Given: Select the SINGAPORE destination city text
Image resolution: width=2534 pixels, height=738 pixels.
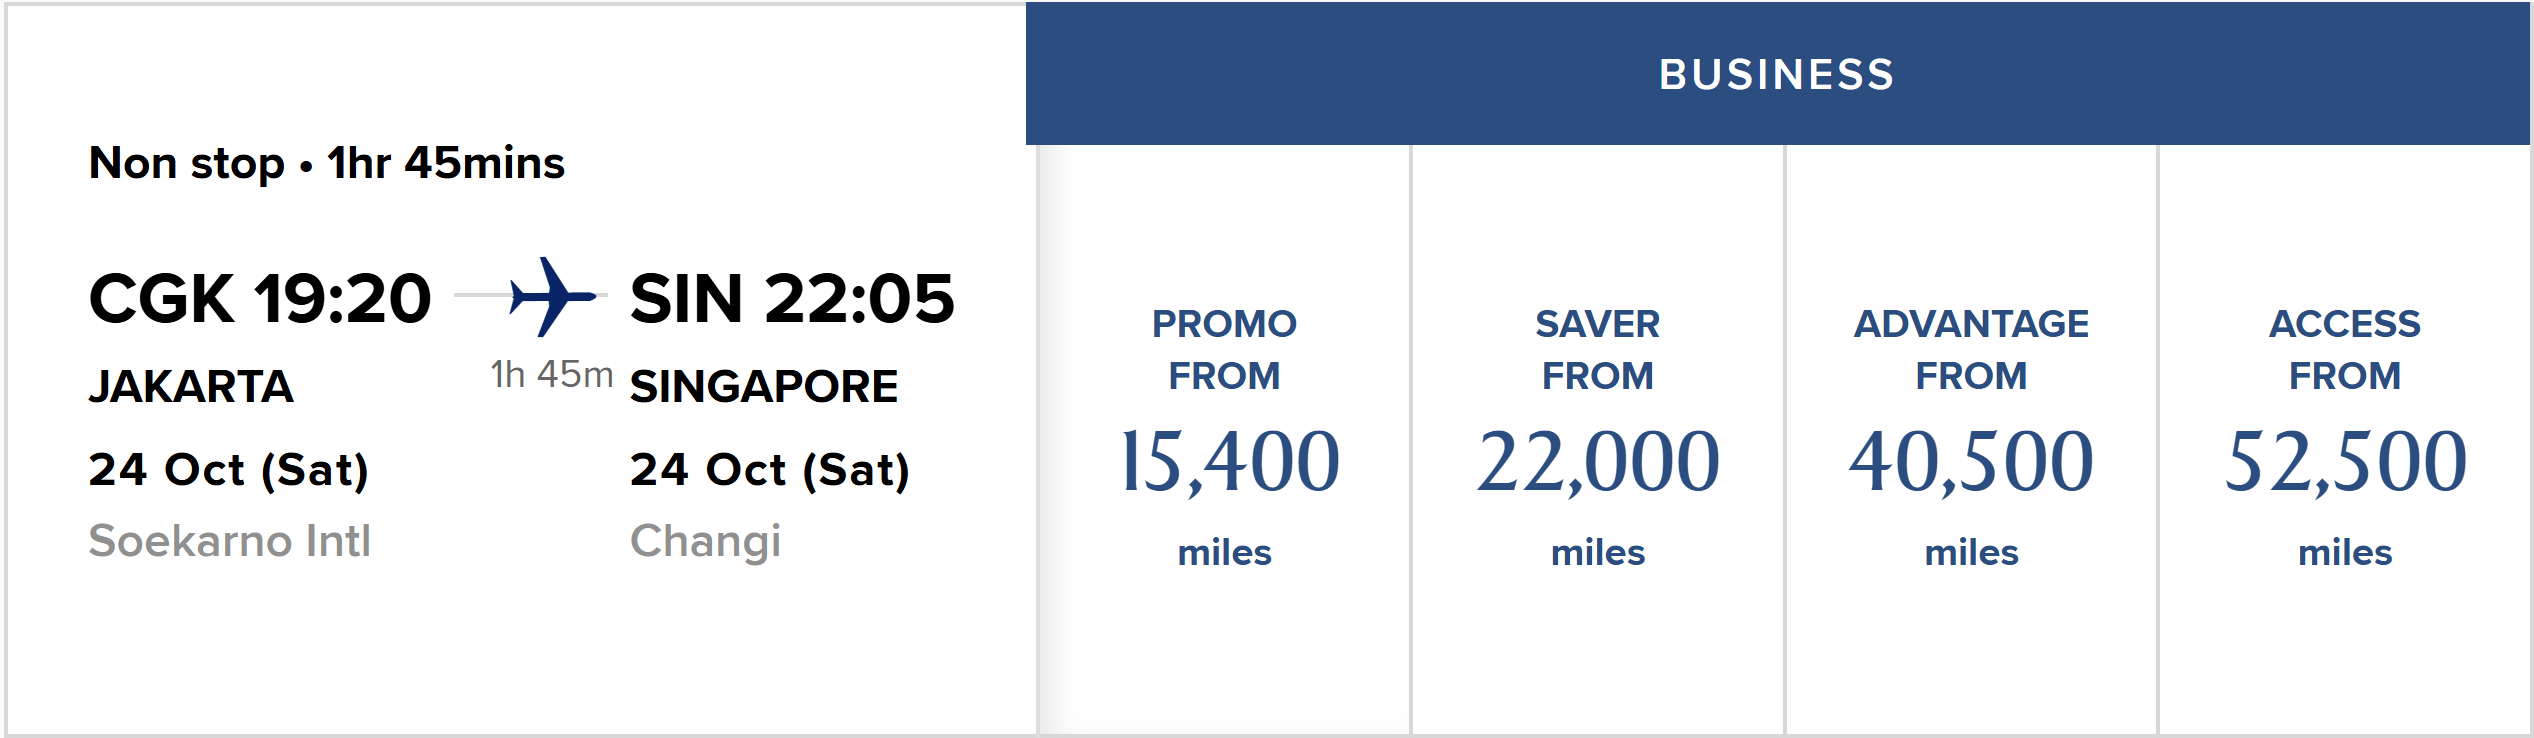Looking at the screenshot, I should 764,387.
